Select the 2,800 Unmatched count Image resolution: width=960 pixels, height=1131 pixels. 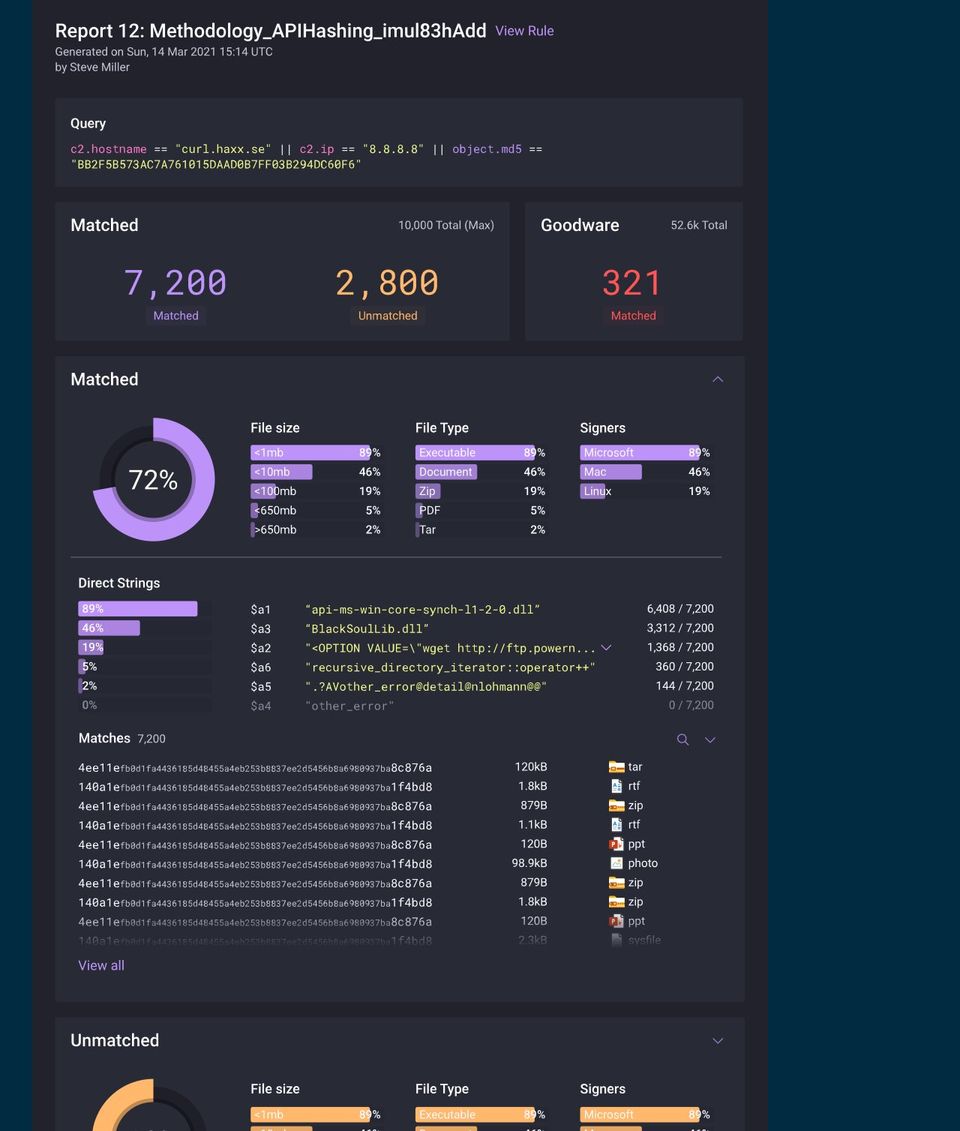point(387,282)
